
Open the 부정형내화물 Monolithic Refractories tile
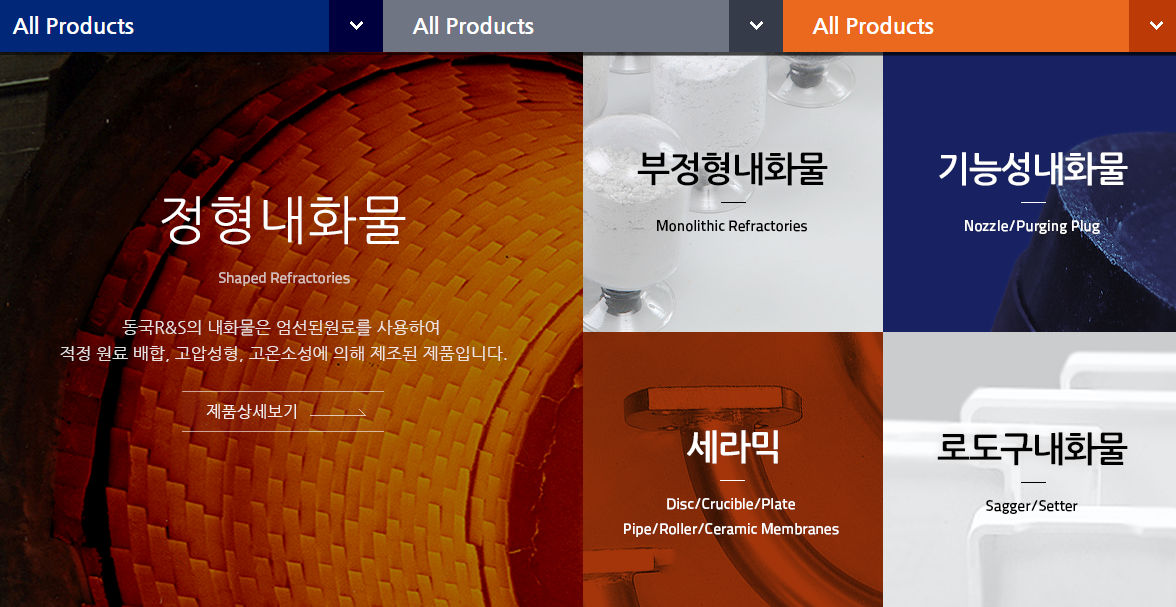(733, 192)
